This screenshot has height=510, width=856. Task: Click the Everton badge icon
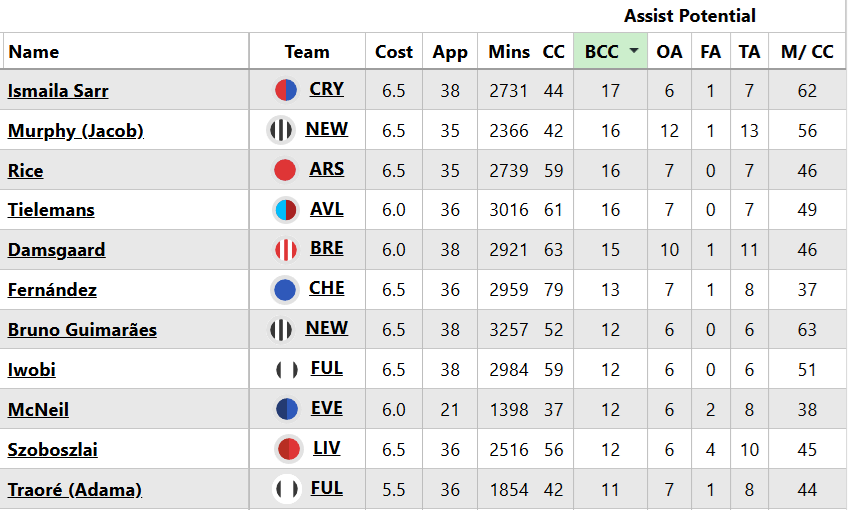(x=286, y=409)
